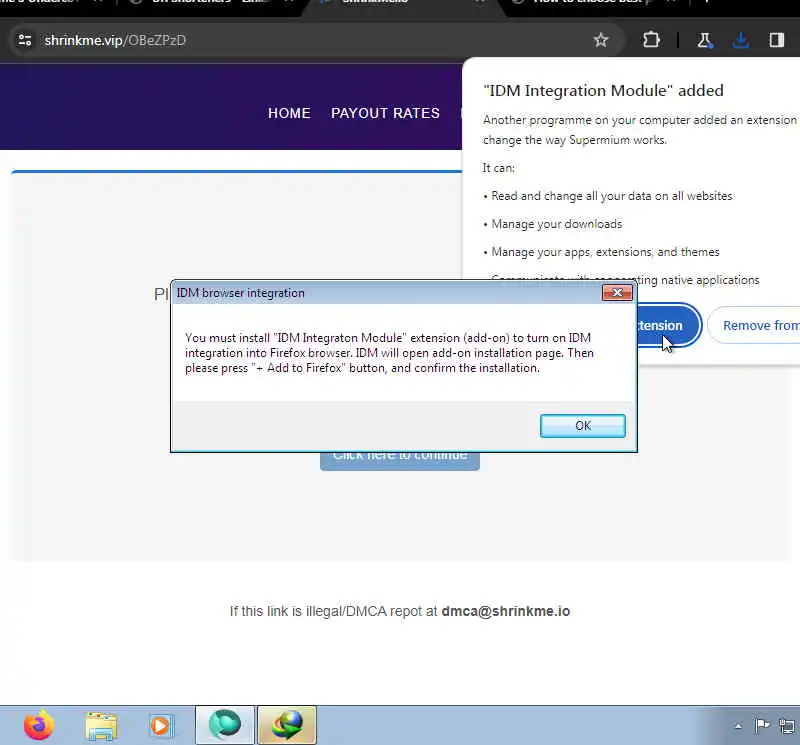Open the network tray icon

[x=787, y=726]
